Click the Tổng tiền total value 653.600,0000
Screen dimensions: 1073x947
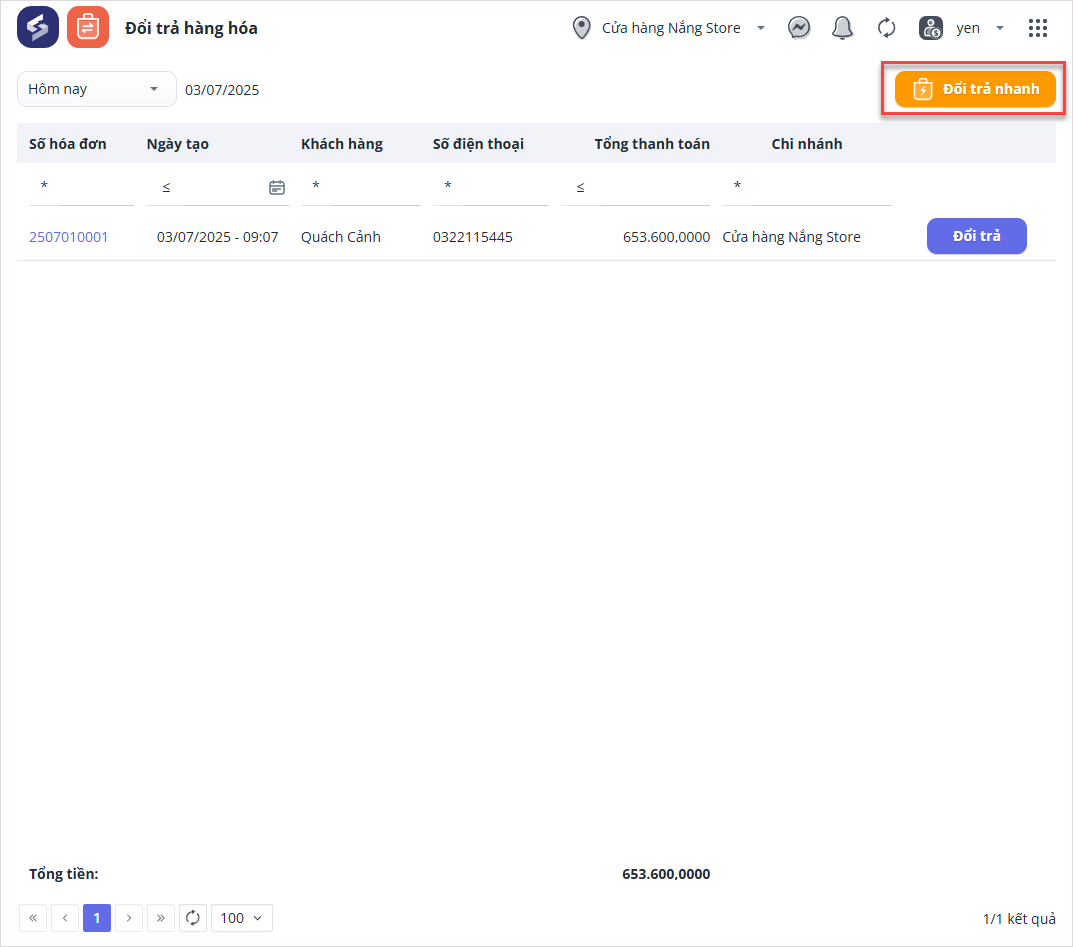click(x=666, y=874)
